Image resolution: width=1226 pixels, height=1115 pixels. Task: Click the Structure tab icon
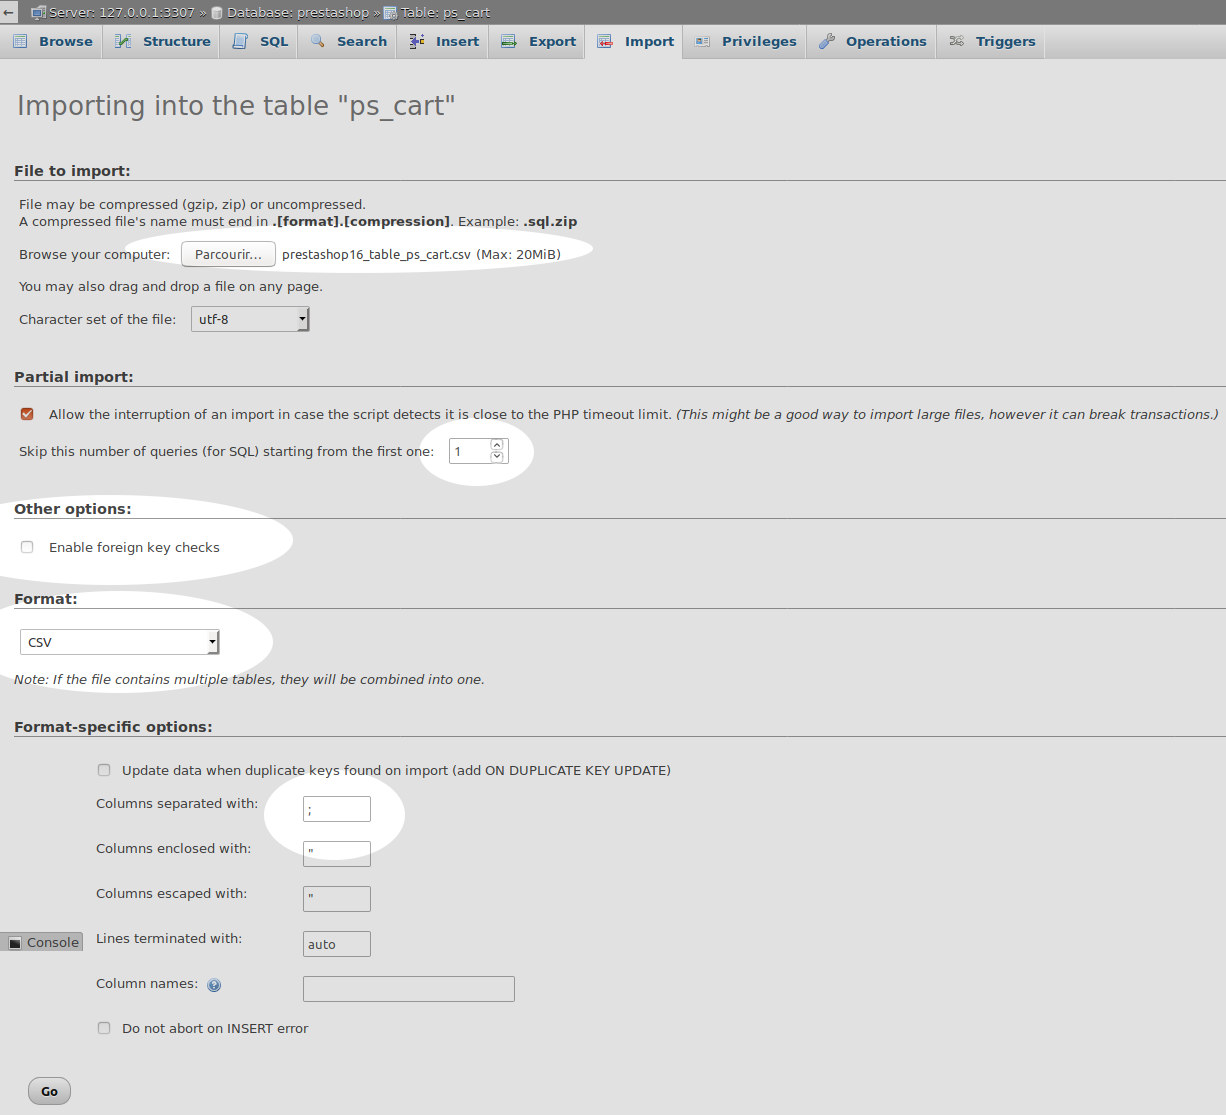point(123,41)
